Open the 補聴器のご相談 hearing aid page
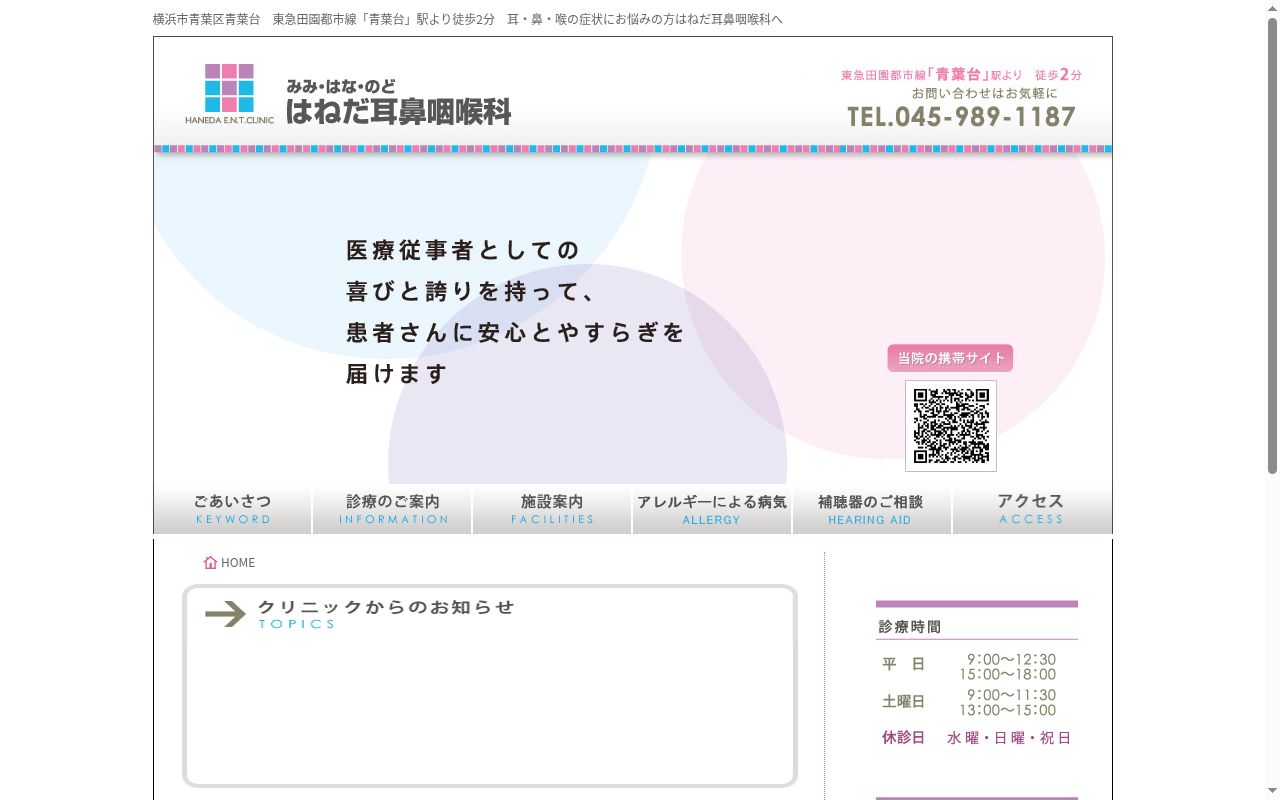Viewport: 1280px width, 800px height. click(872, 509)
